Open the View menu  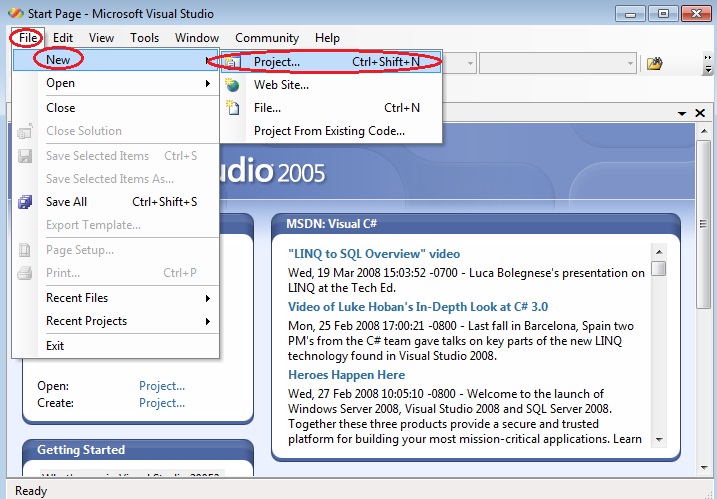(101, 38)
